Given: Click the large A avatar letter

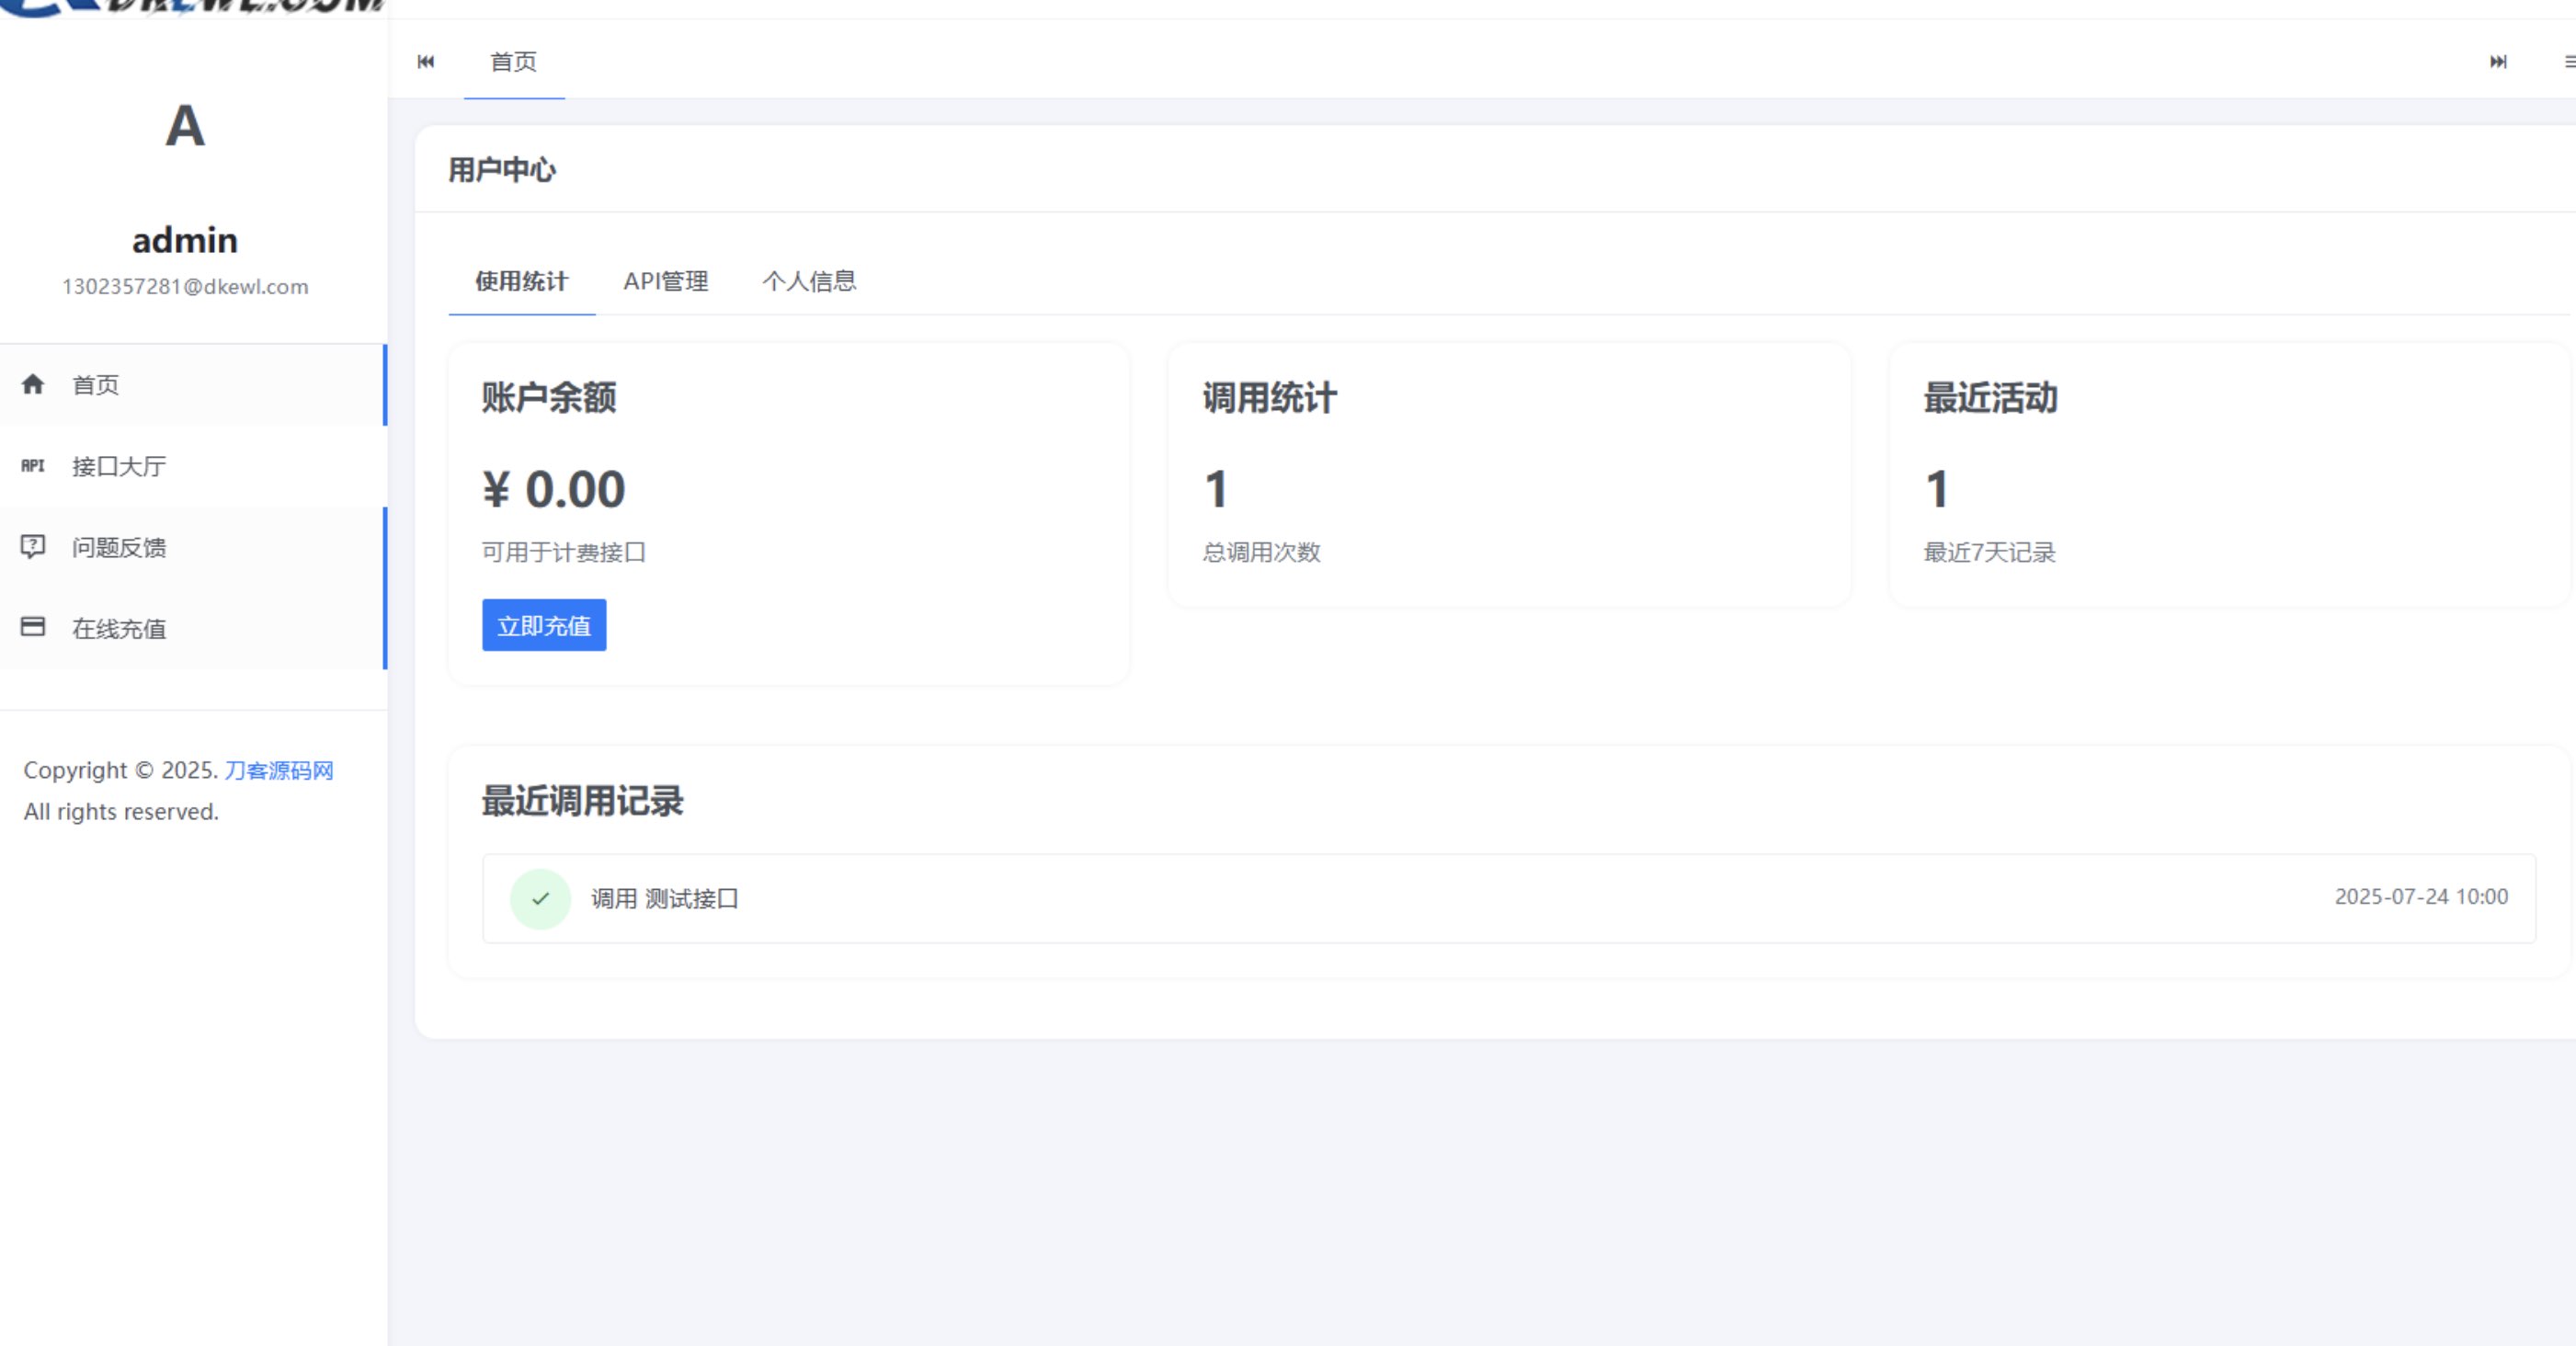Looking at the screenshot, I should point(185,127).
